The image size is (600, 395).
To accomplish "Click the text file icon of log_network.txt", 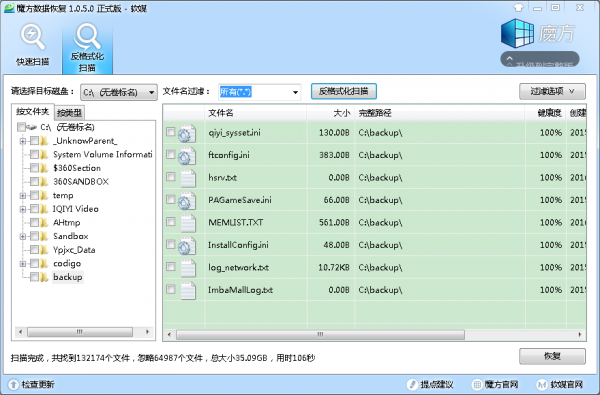I will click(188, 268).
